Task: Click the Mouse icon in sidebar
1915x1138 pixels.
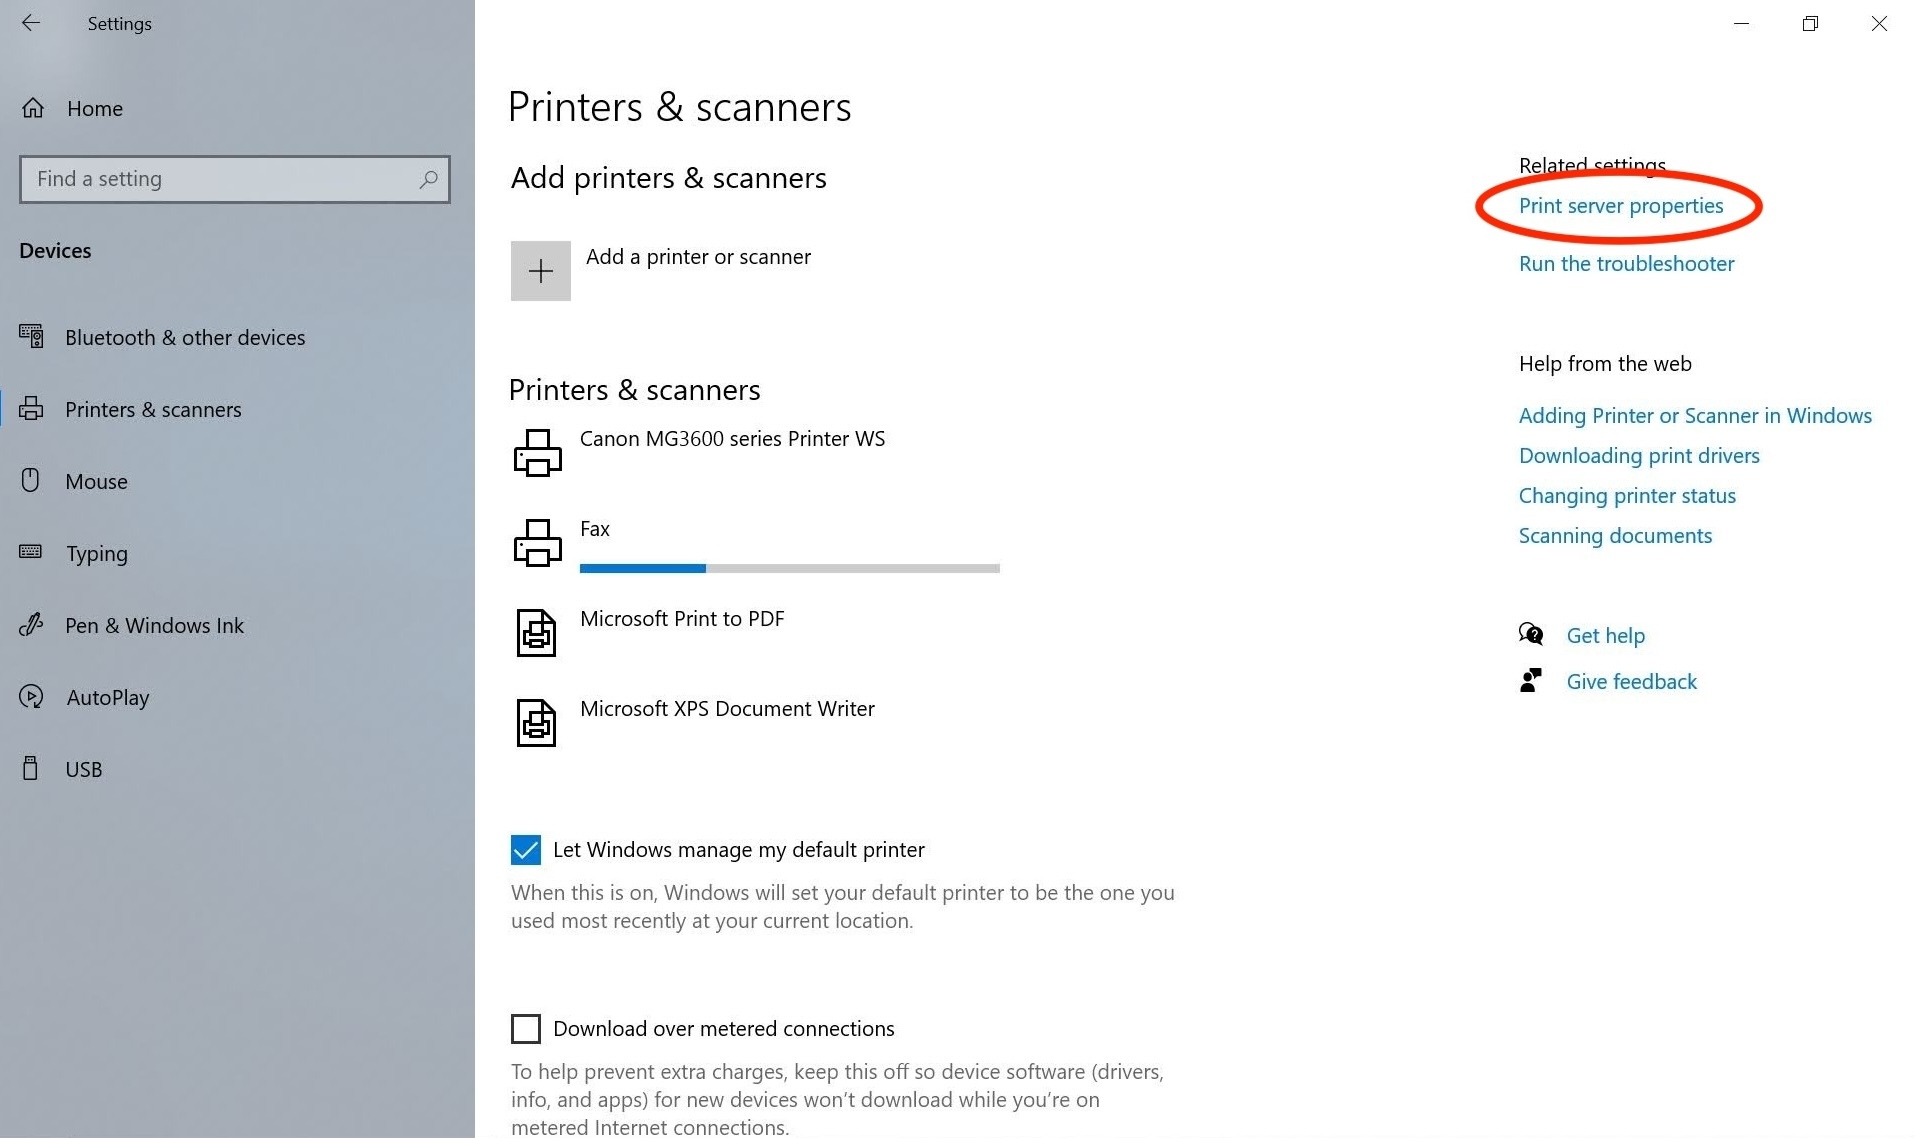Action: coord(31,480)
